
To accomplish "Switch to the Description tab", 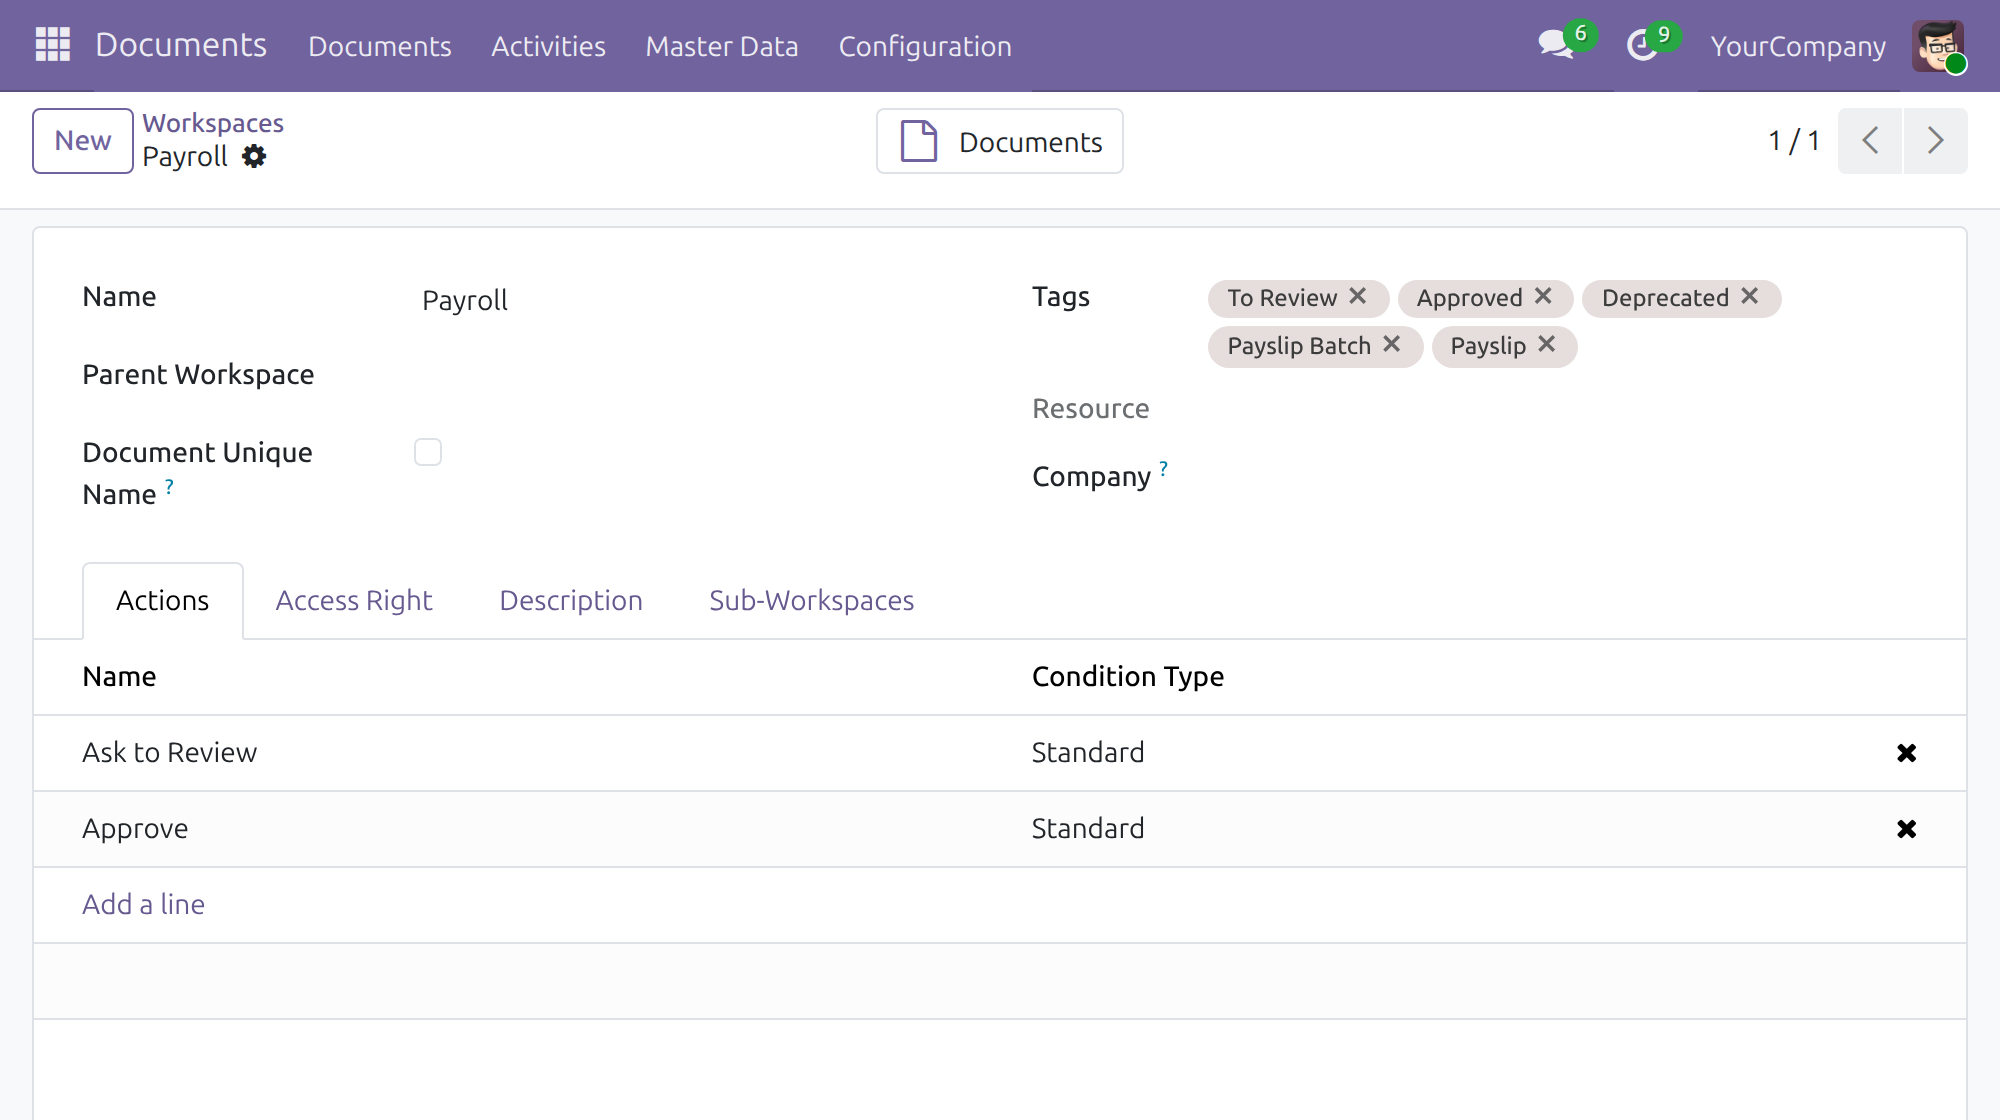I will click(571, 600).
